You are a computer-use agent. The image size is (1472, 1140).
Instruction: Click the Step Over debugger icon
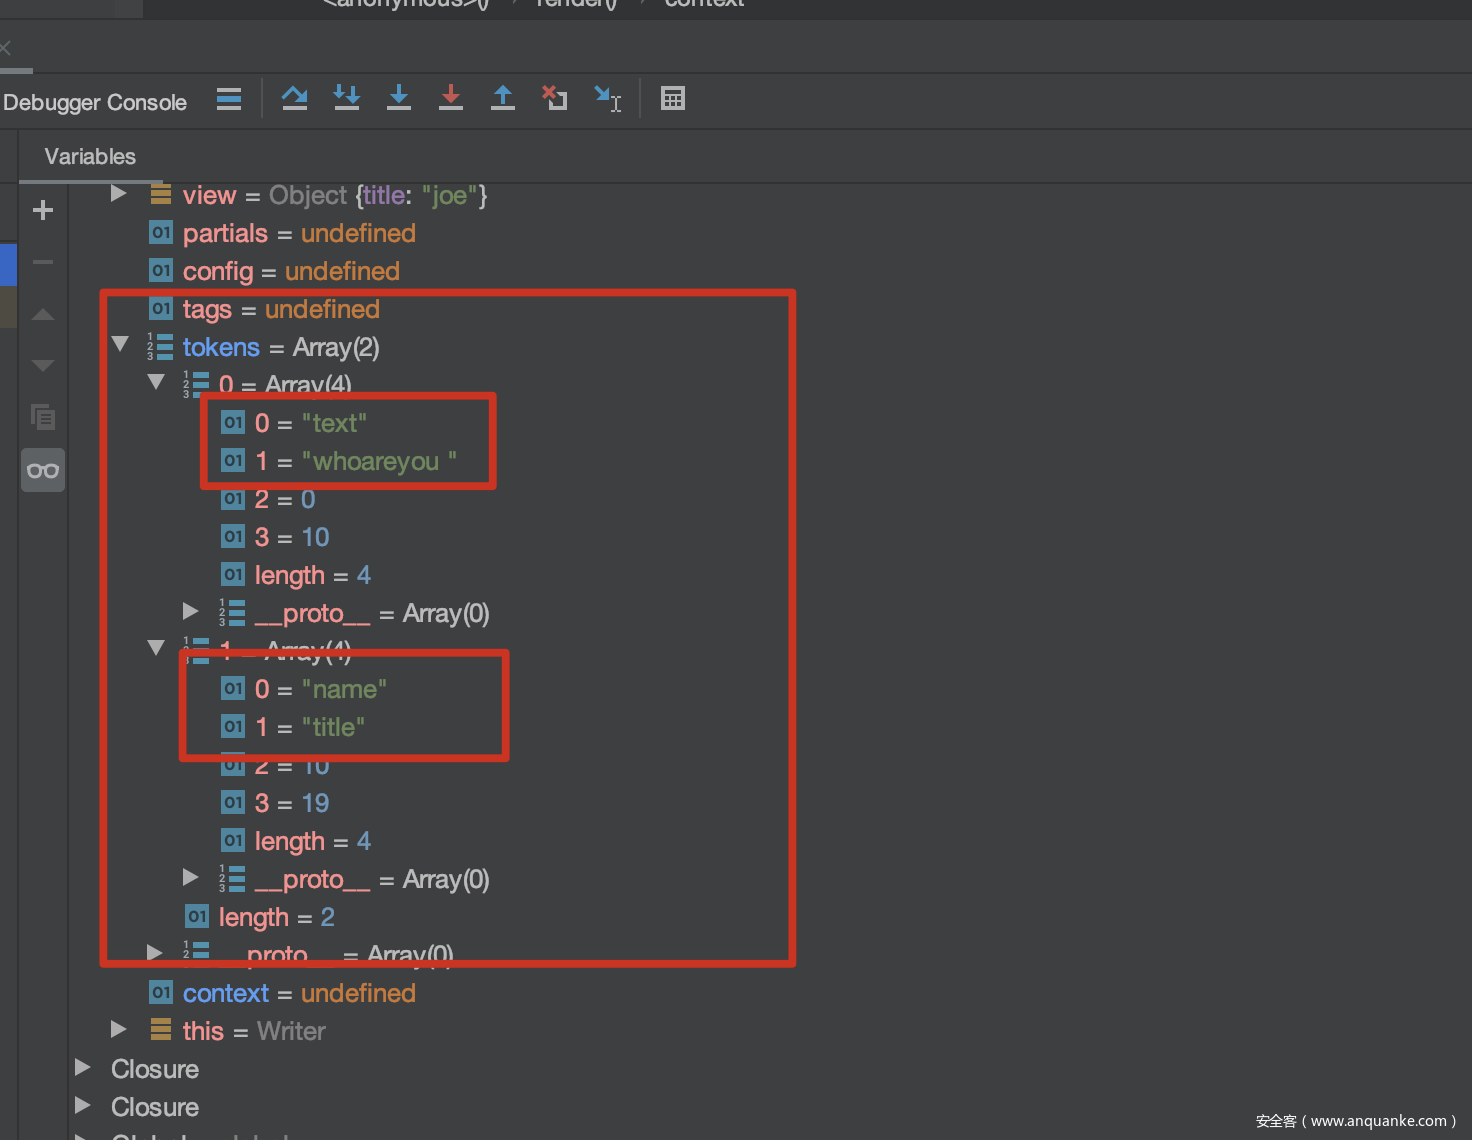click(x=294, y=98)
